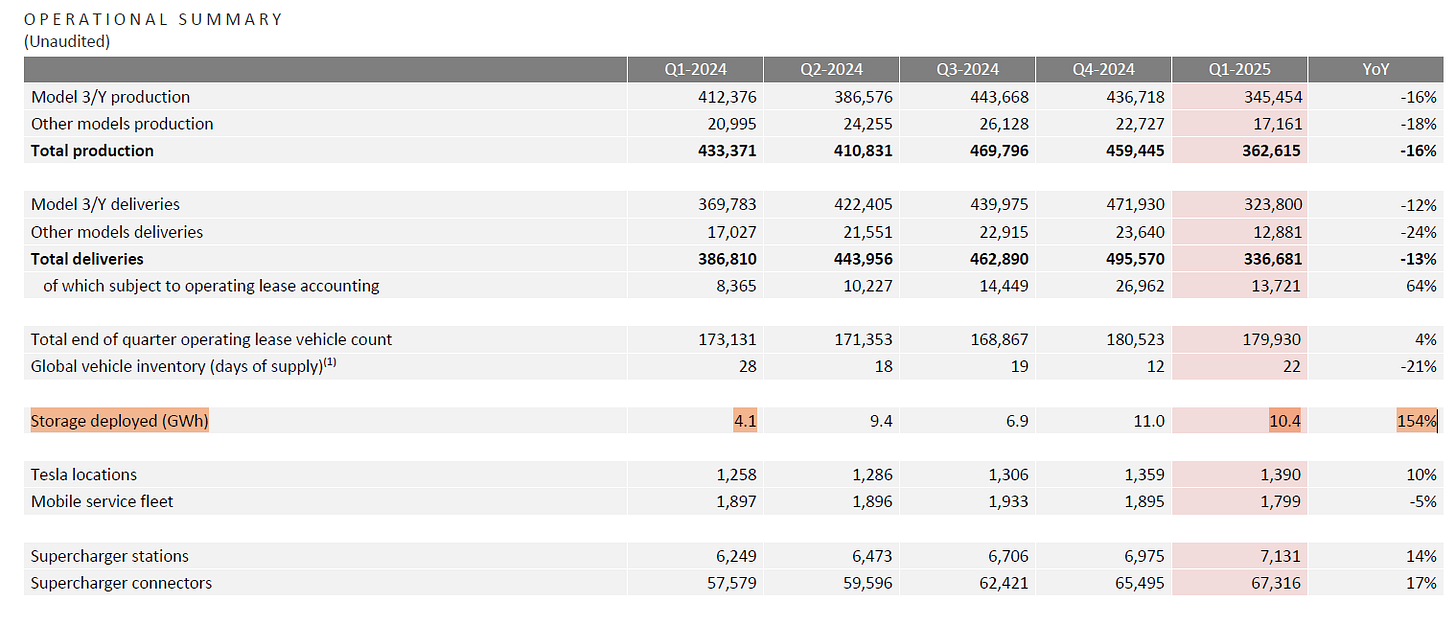Select the operating lease vehicle count label
This screenshot has width=1456, height=626.
point(211,340)
